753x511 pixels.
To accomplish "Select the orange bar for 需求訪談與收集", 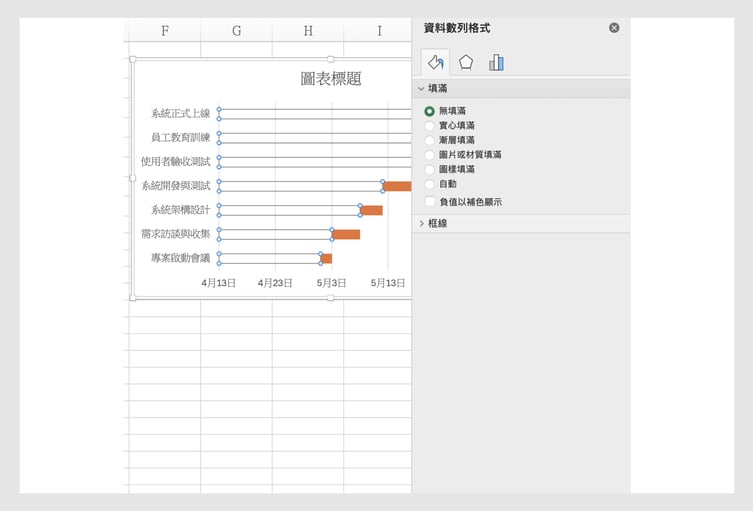I will point(346,234).
